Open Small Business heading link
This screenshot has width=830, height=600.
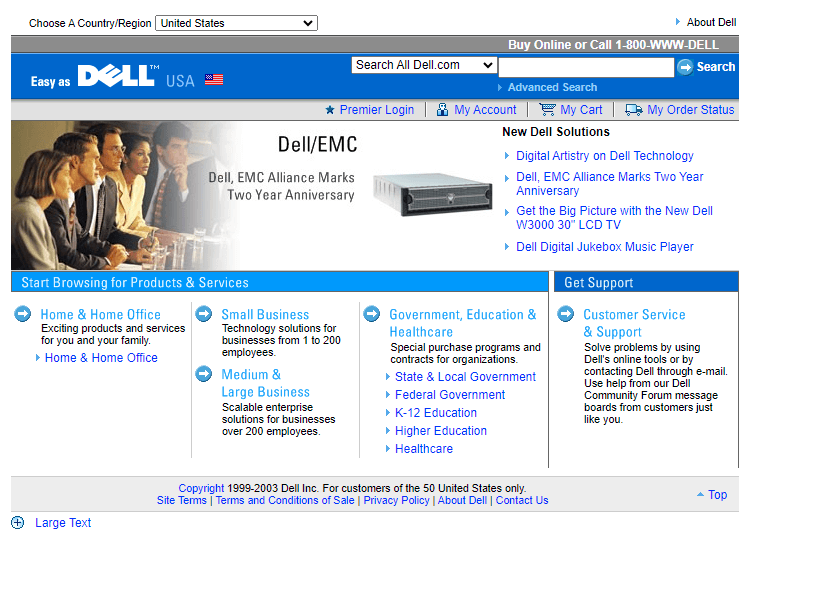point(265,315)
